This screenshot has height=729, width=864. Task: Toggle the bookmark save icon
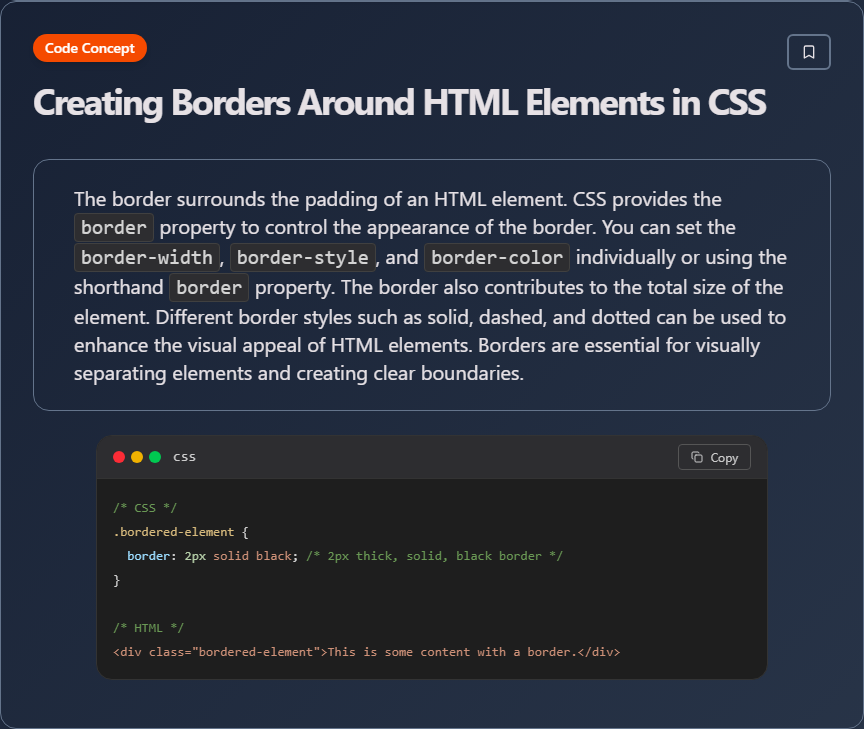[808, 52]
